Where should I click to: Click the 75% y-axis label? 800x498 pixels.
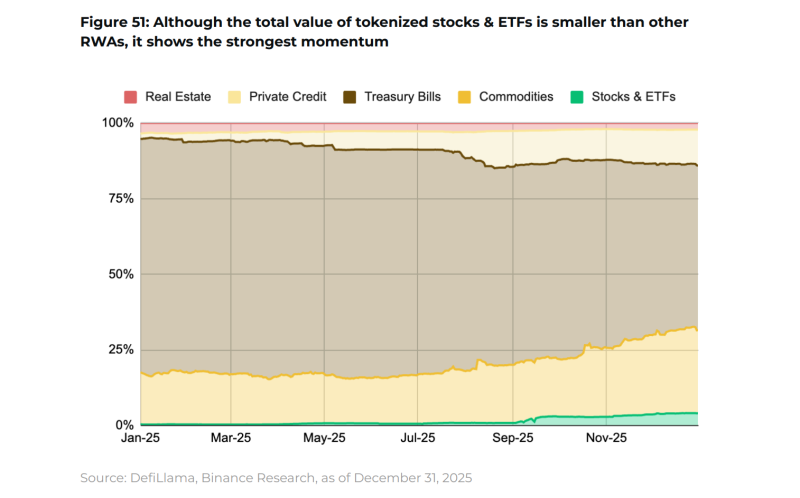tap(121, 198)
